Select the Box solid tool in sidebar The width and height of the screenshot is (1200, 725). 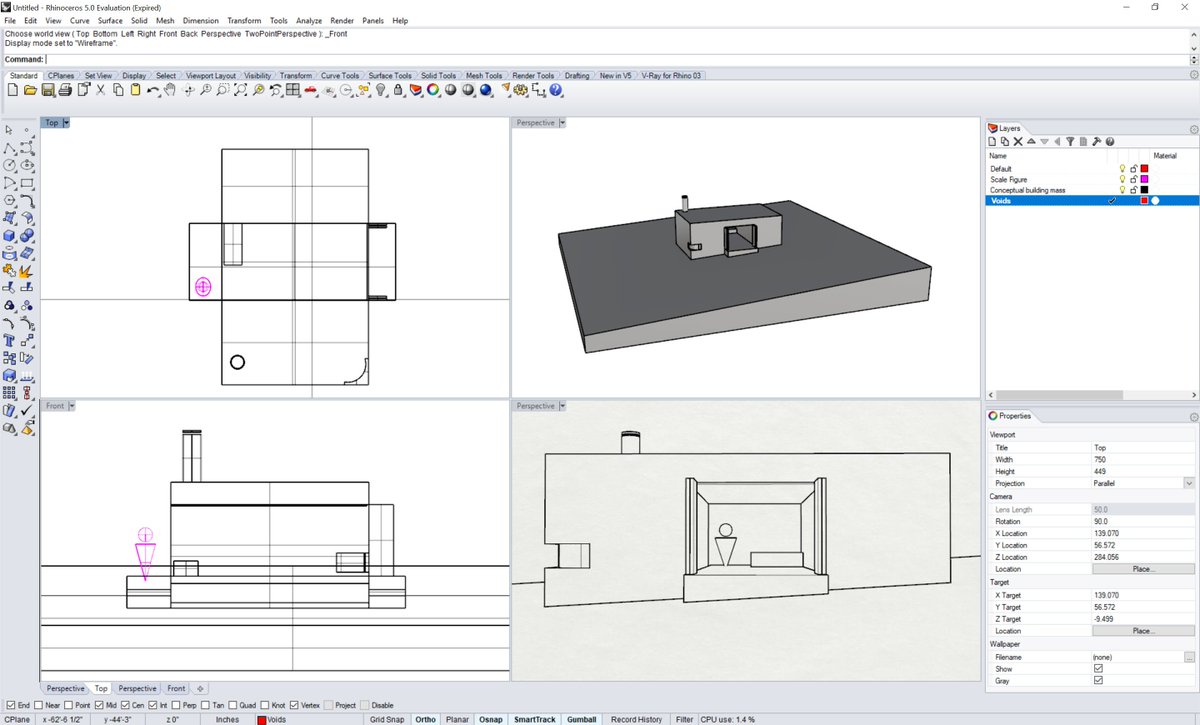(10, 236)
